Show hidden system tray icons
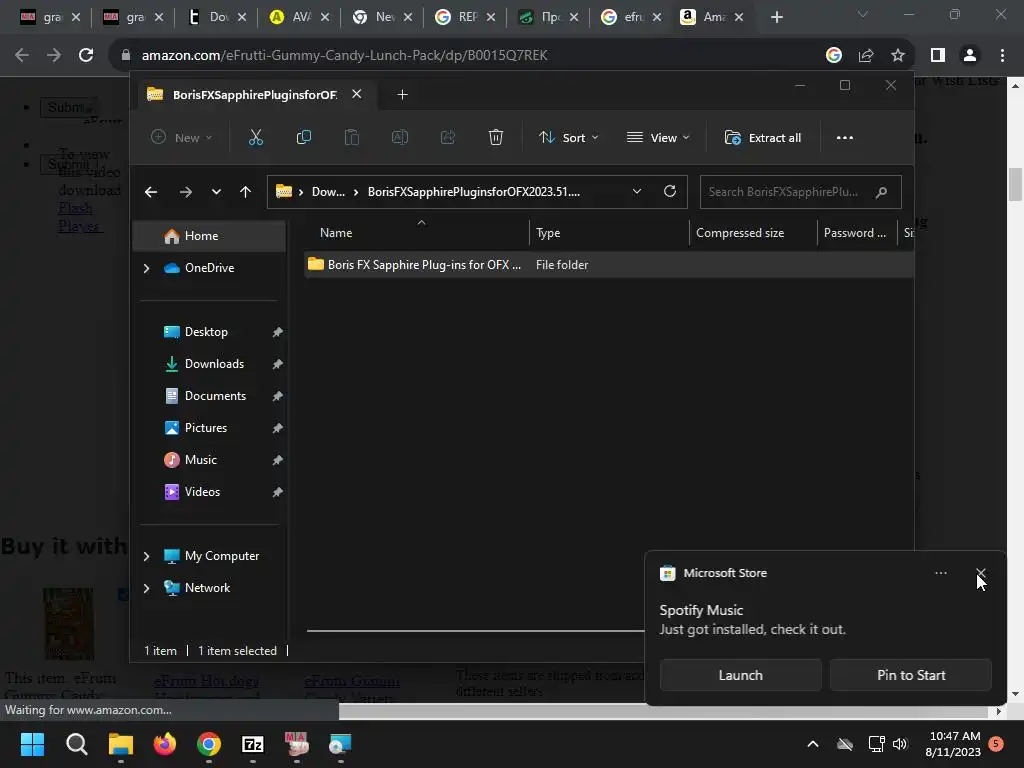 click(812, 744)
